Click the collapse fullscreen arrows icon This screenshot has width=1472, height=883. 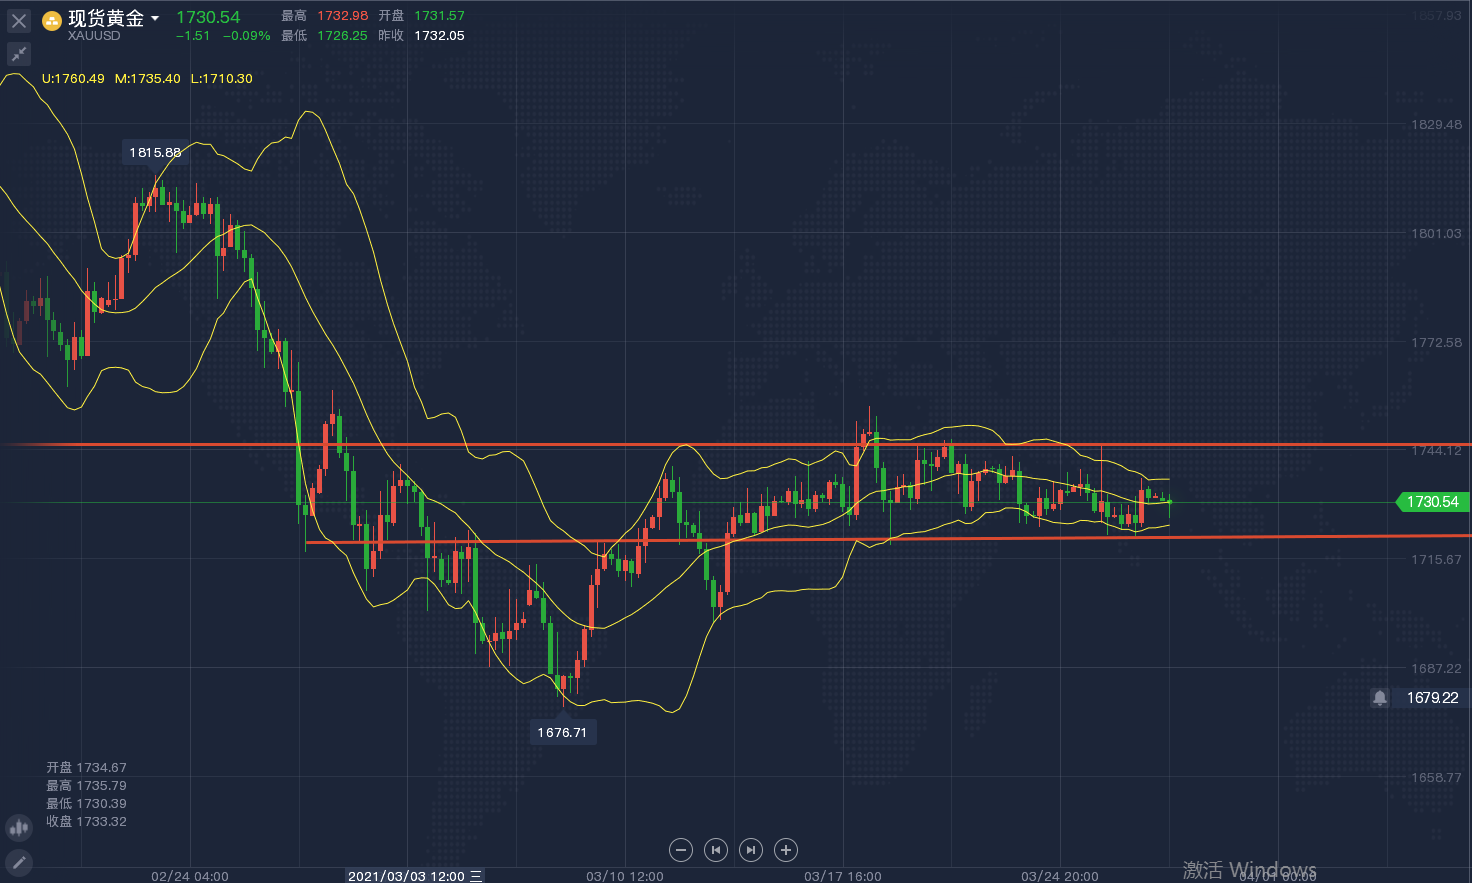pyautogui.click(x=19, y=54)
